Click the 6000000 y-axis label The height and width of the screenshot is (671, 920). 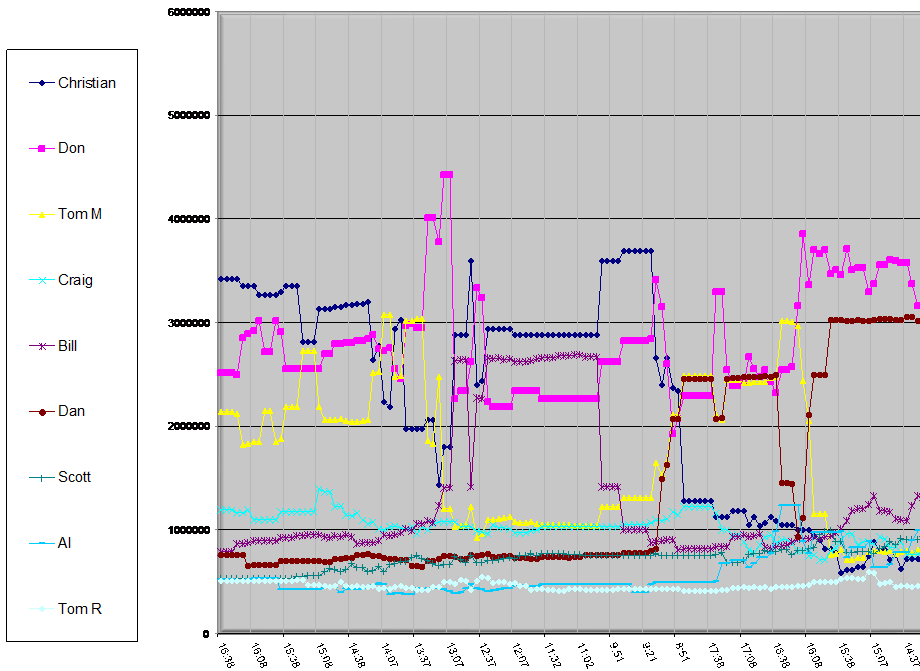(188, 12)
